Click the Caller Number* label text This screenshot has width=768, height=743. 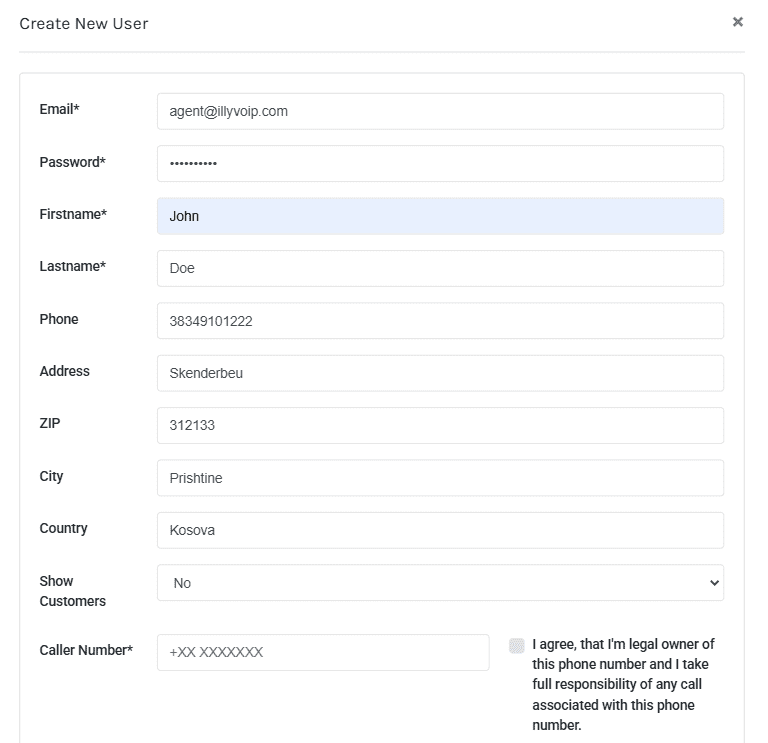86,650
